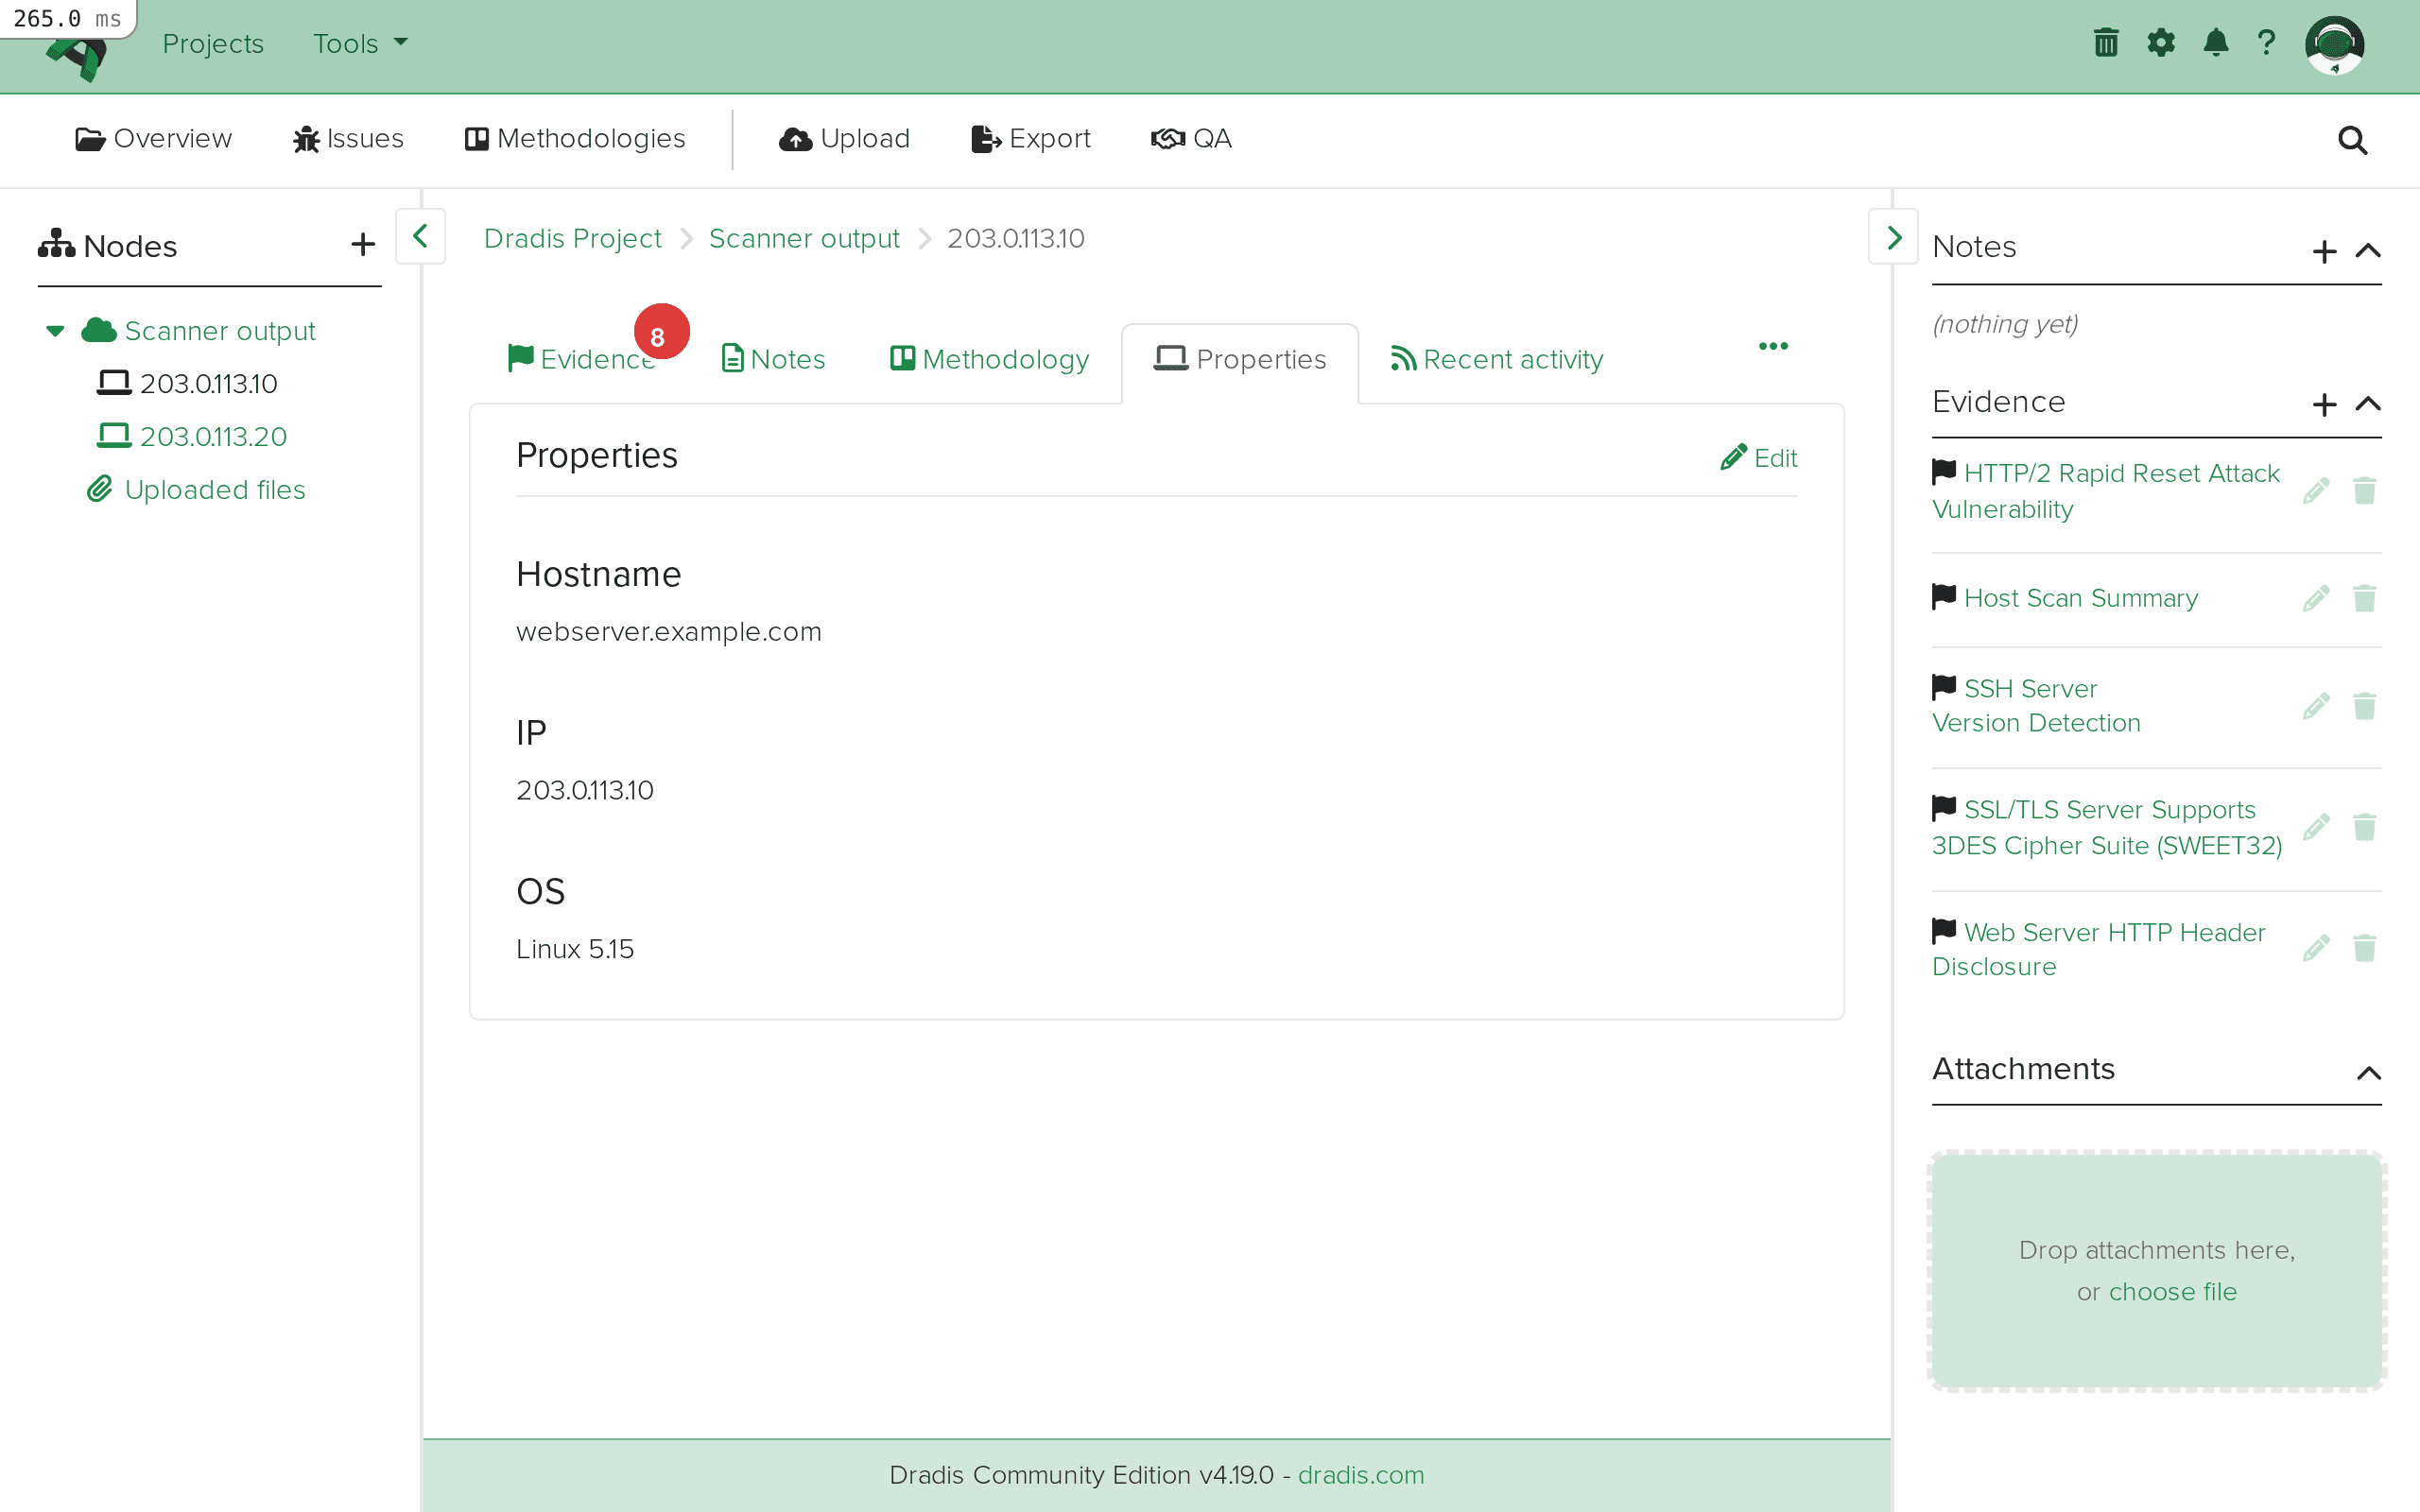Click the choose file link
Image resolution: width=2420 pixels, height=1512 pixels.
point(2172,1291)
